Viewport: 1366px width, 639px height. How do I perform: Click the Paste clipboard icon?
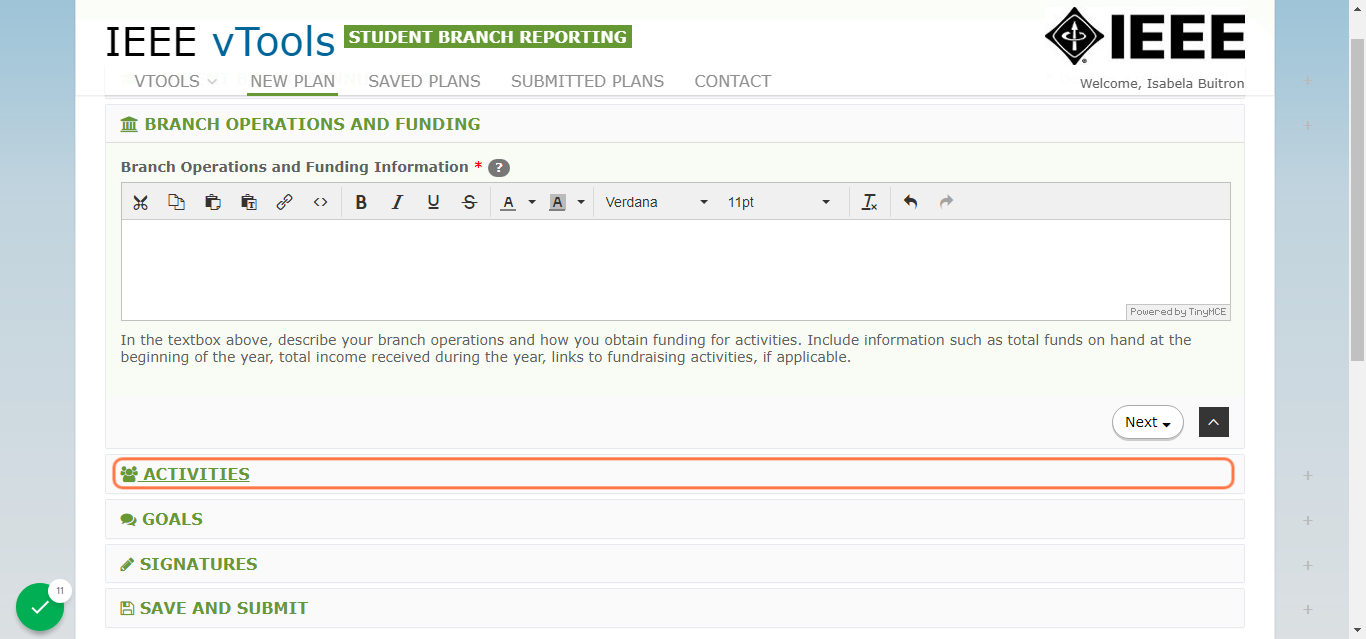[x=212, y=202]
